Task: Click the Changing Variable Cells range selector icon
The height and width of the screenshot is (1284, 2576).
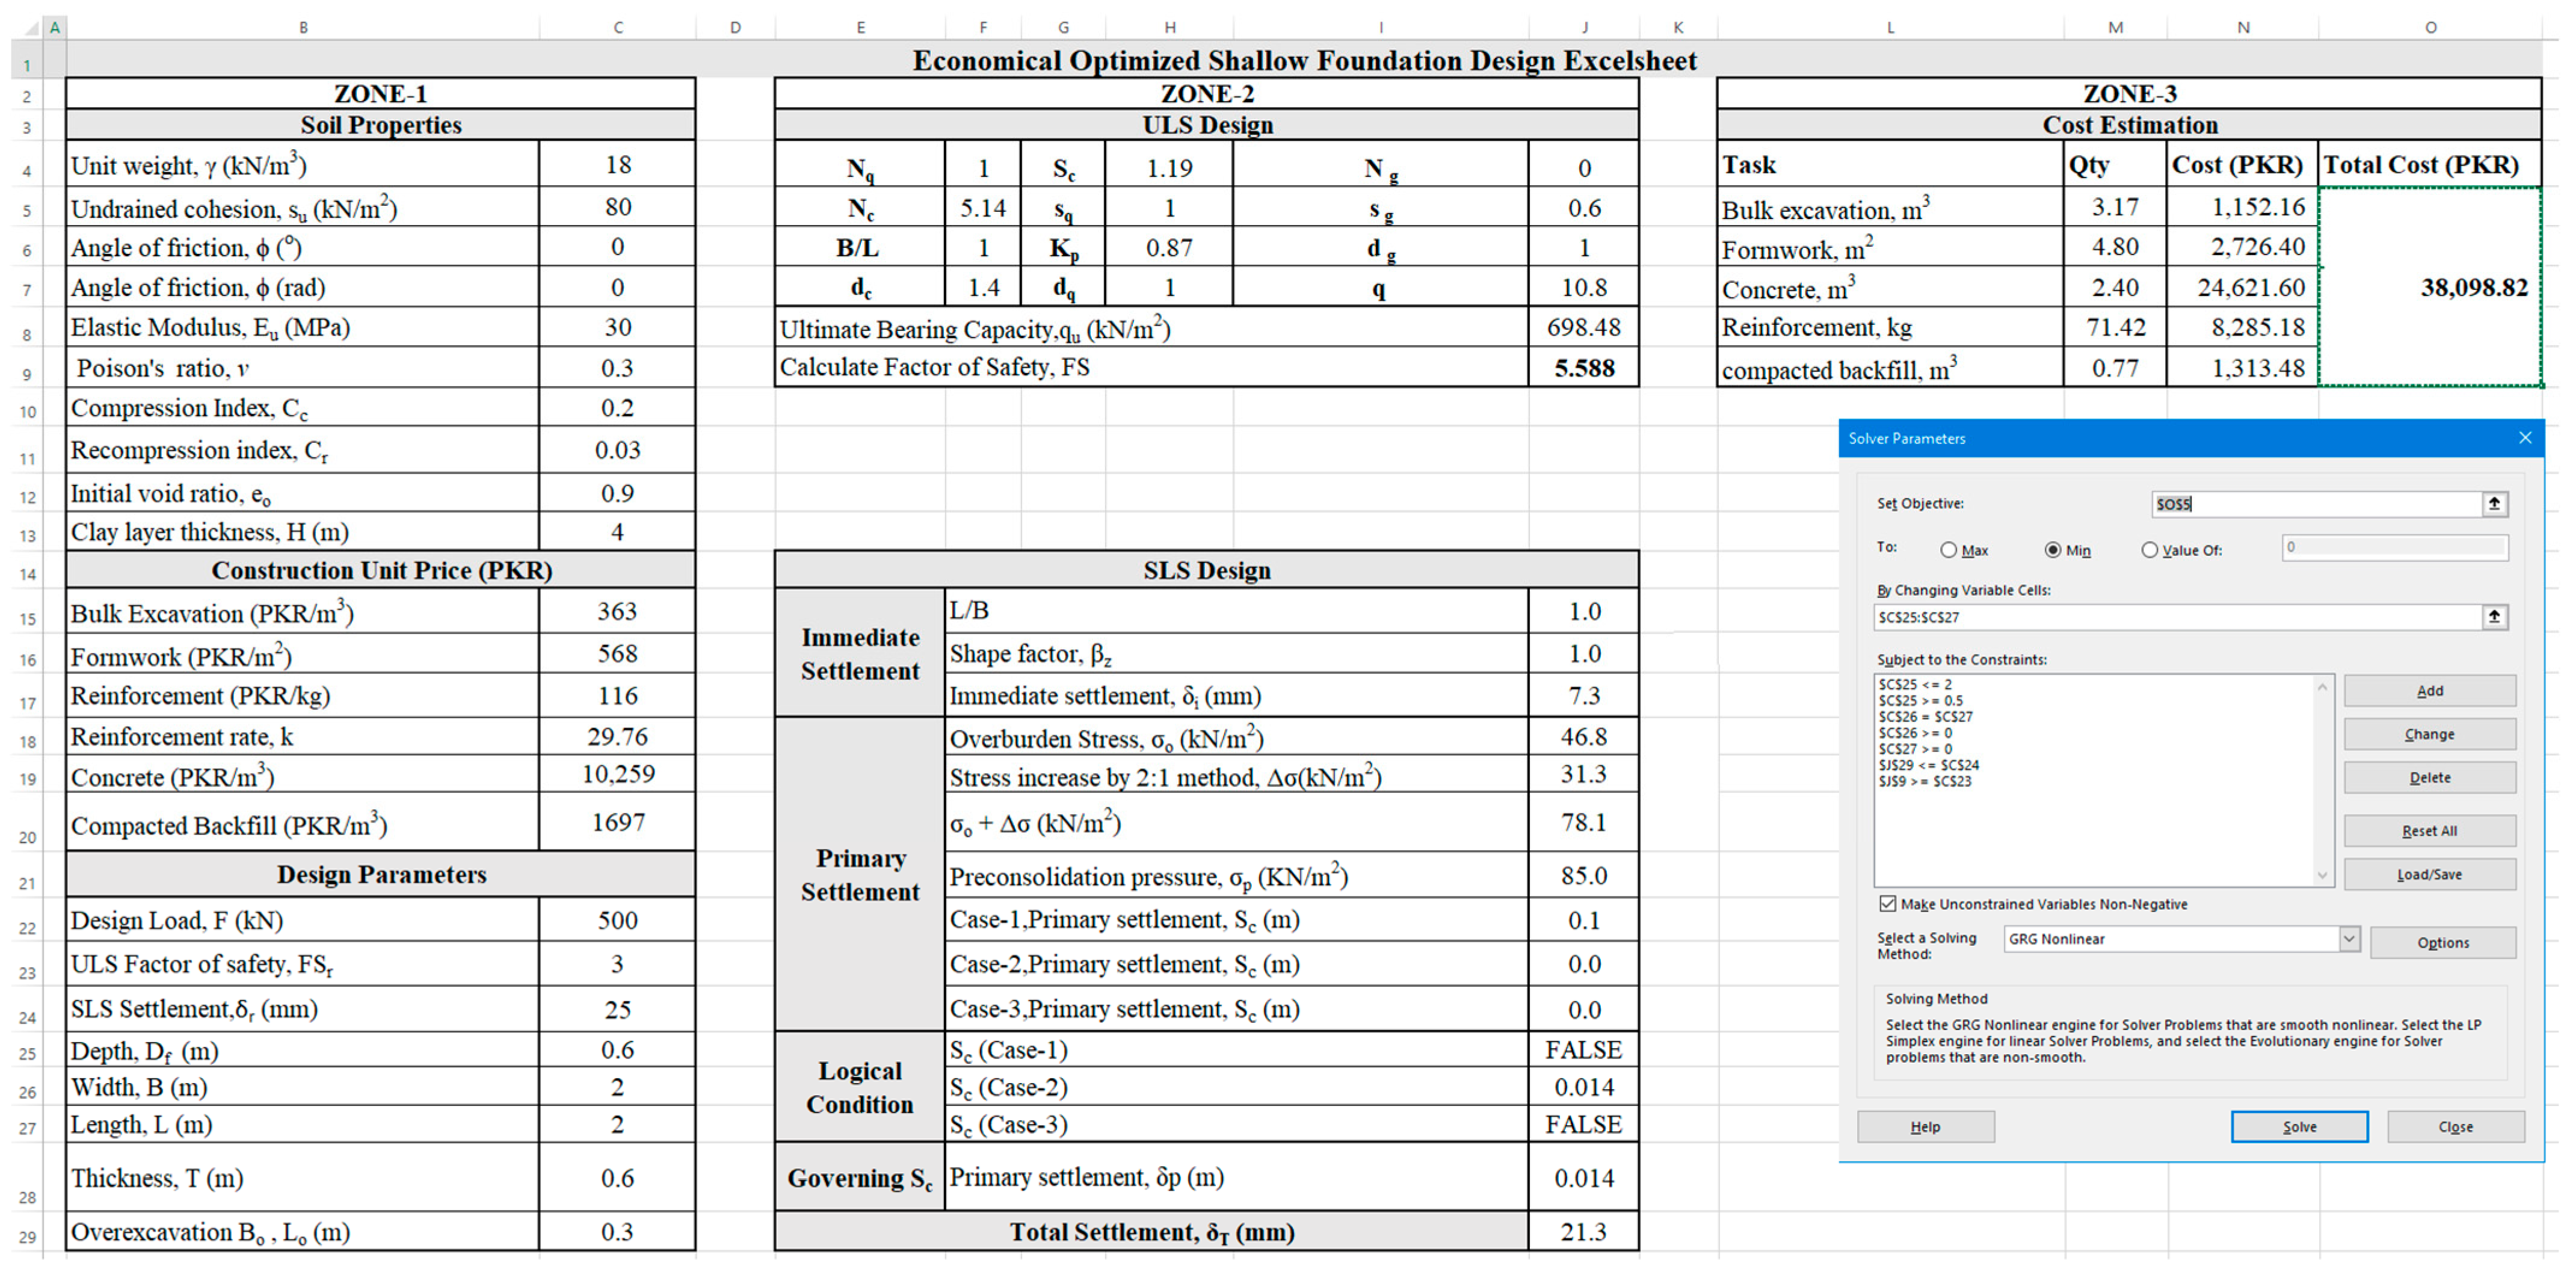Action: point(2494,617)
